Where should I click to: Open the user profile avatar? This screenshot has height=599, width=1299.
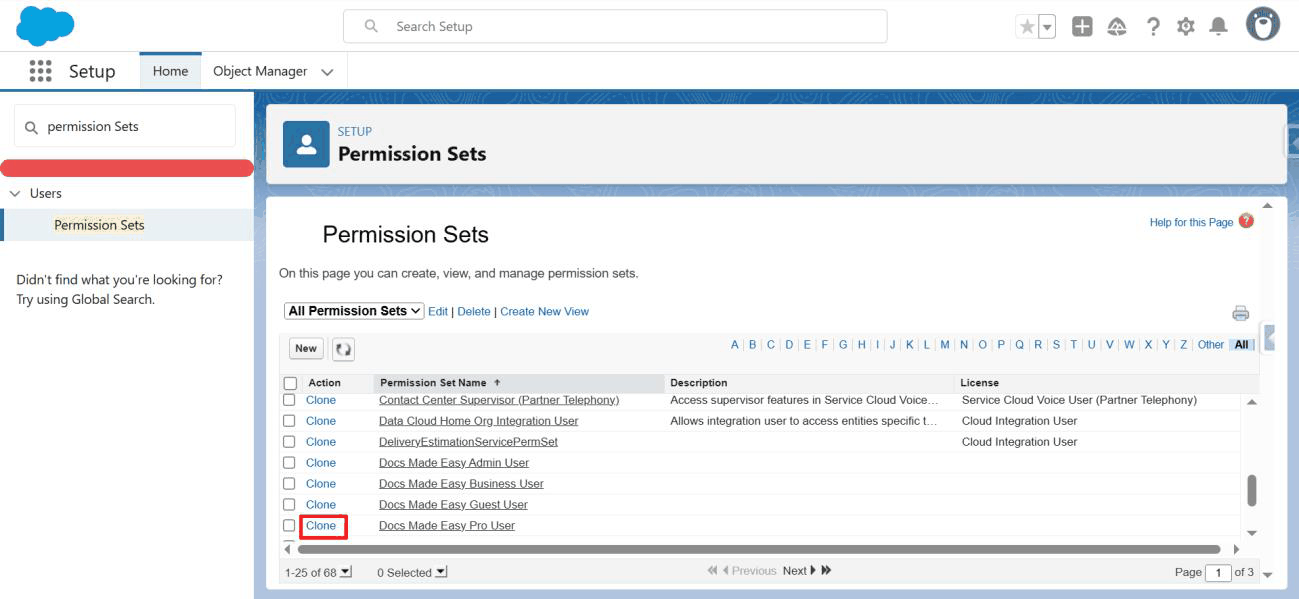click(x=1263, y=25)
